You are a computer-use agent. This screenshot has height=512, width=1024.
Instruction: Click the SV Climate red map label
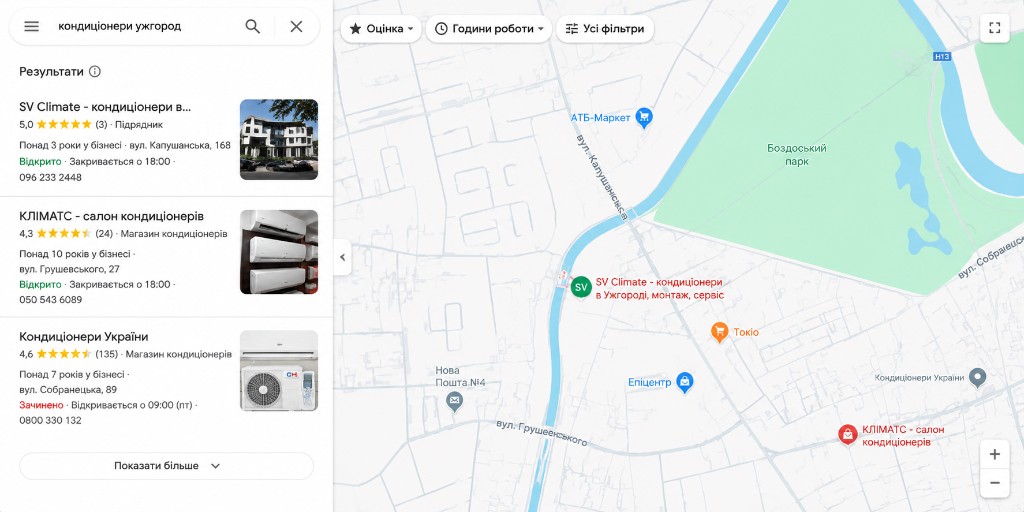[x=660, y=289]
